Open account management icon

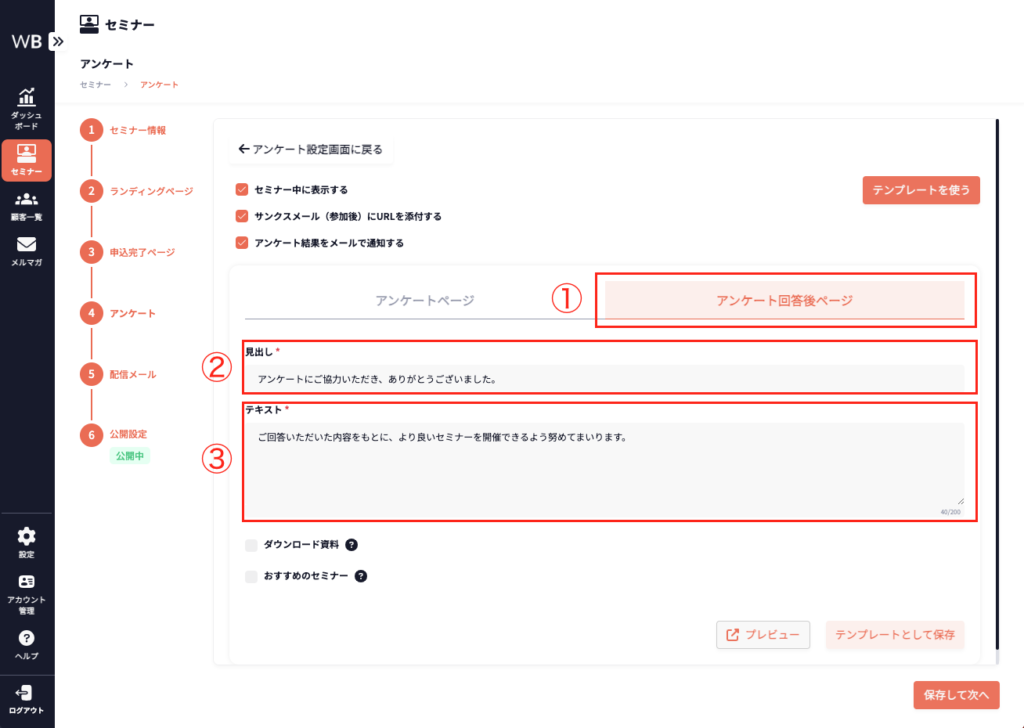(27, 582)
